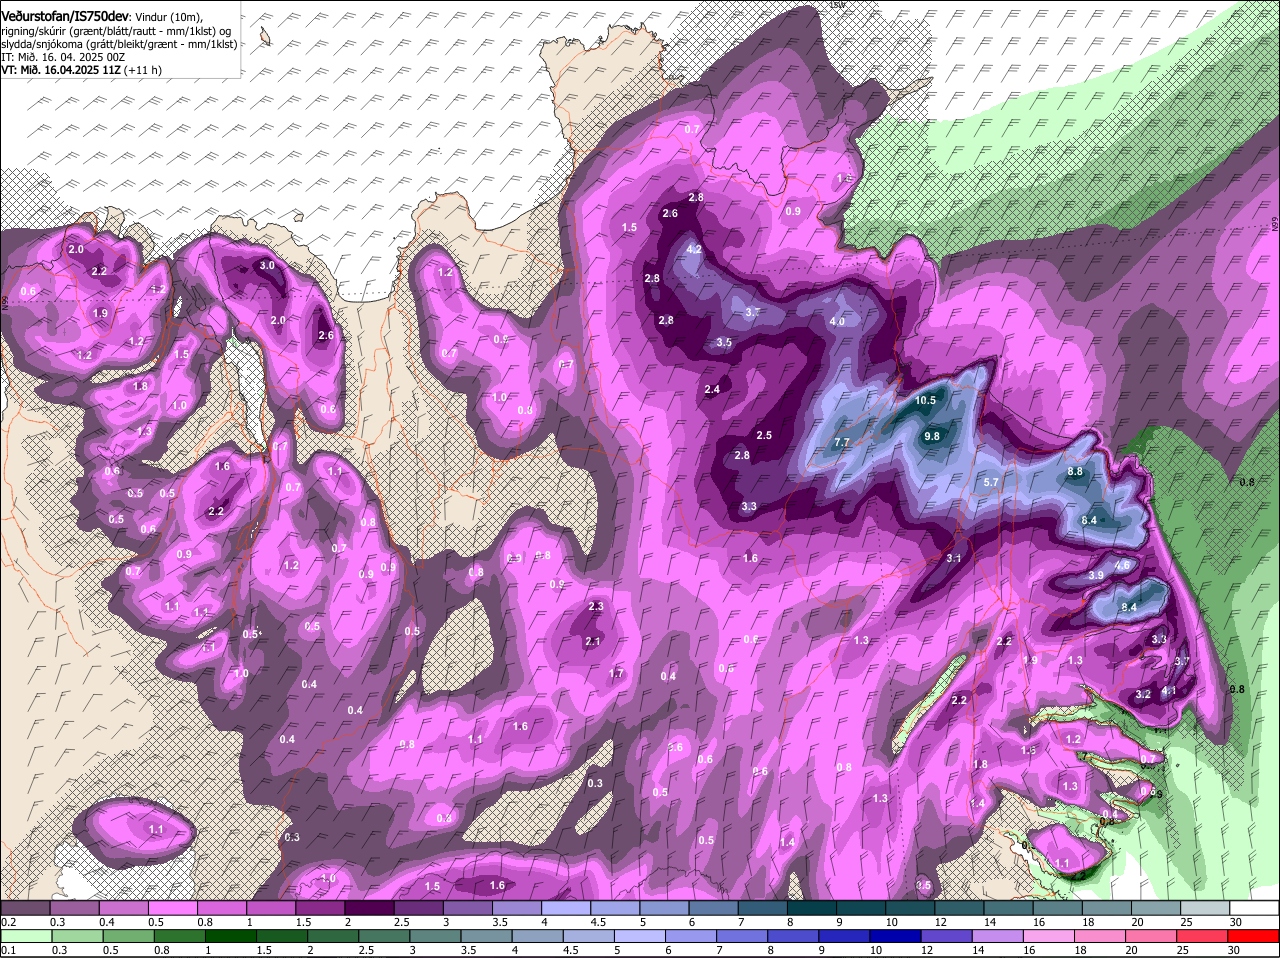
Task: Click the 5.7 precipitation value
Action: (x=992, y=483)
